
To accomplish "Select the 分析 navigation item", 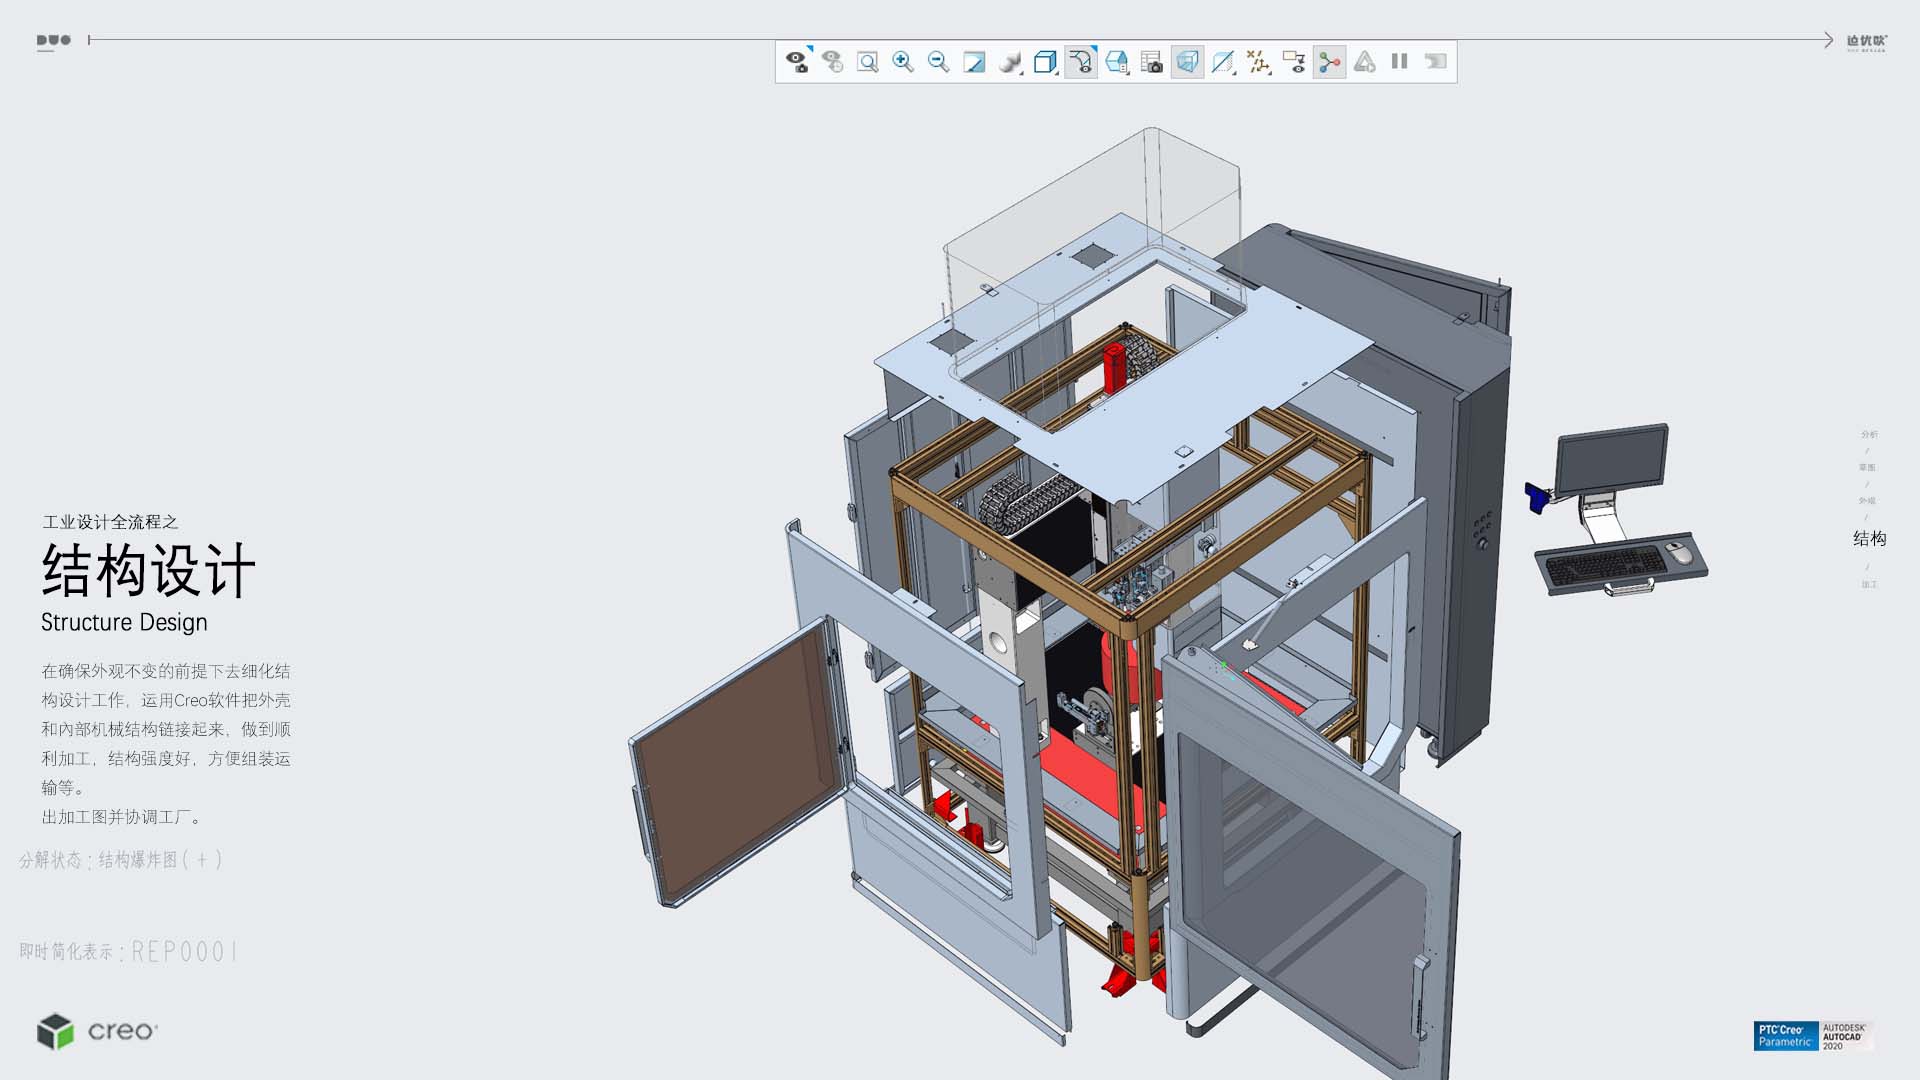I will 1869,434.
